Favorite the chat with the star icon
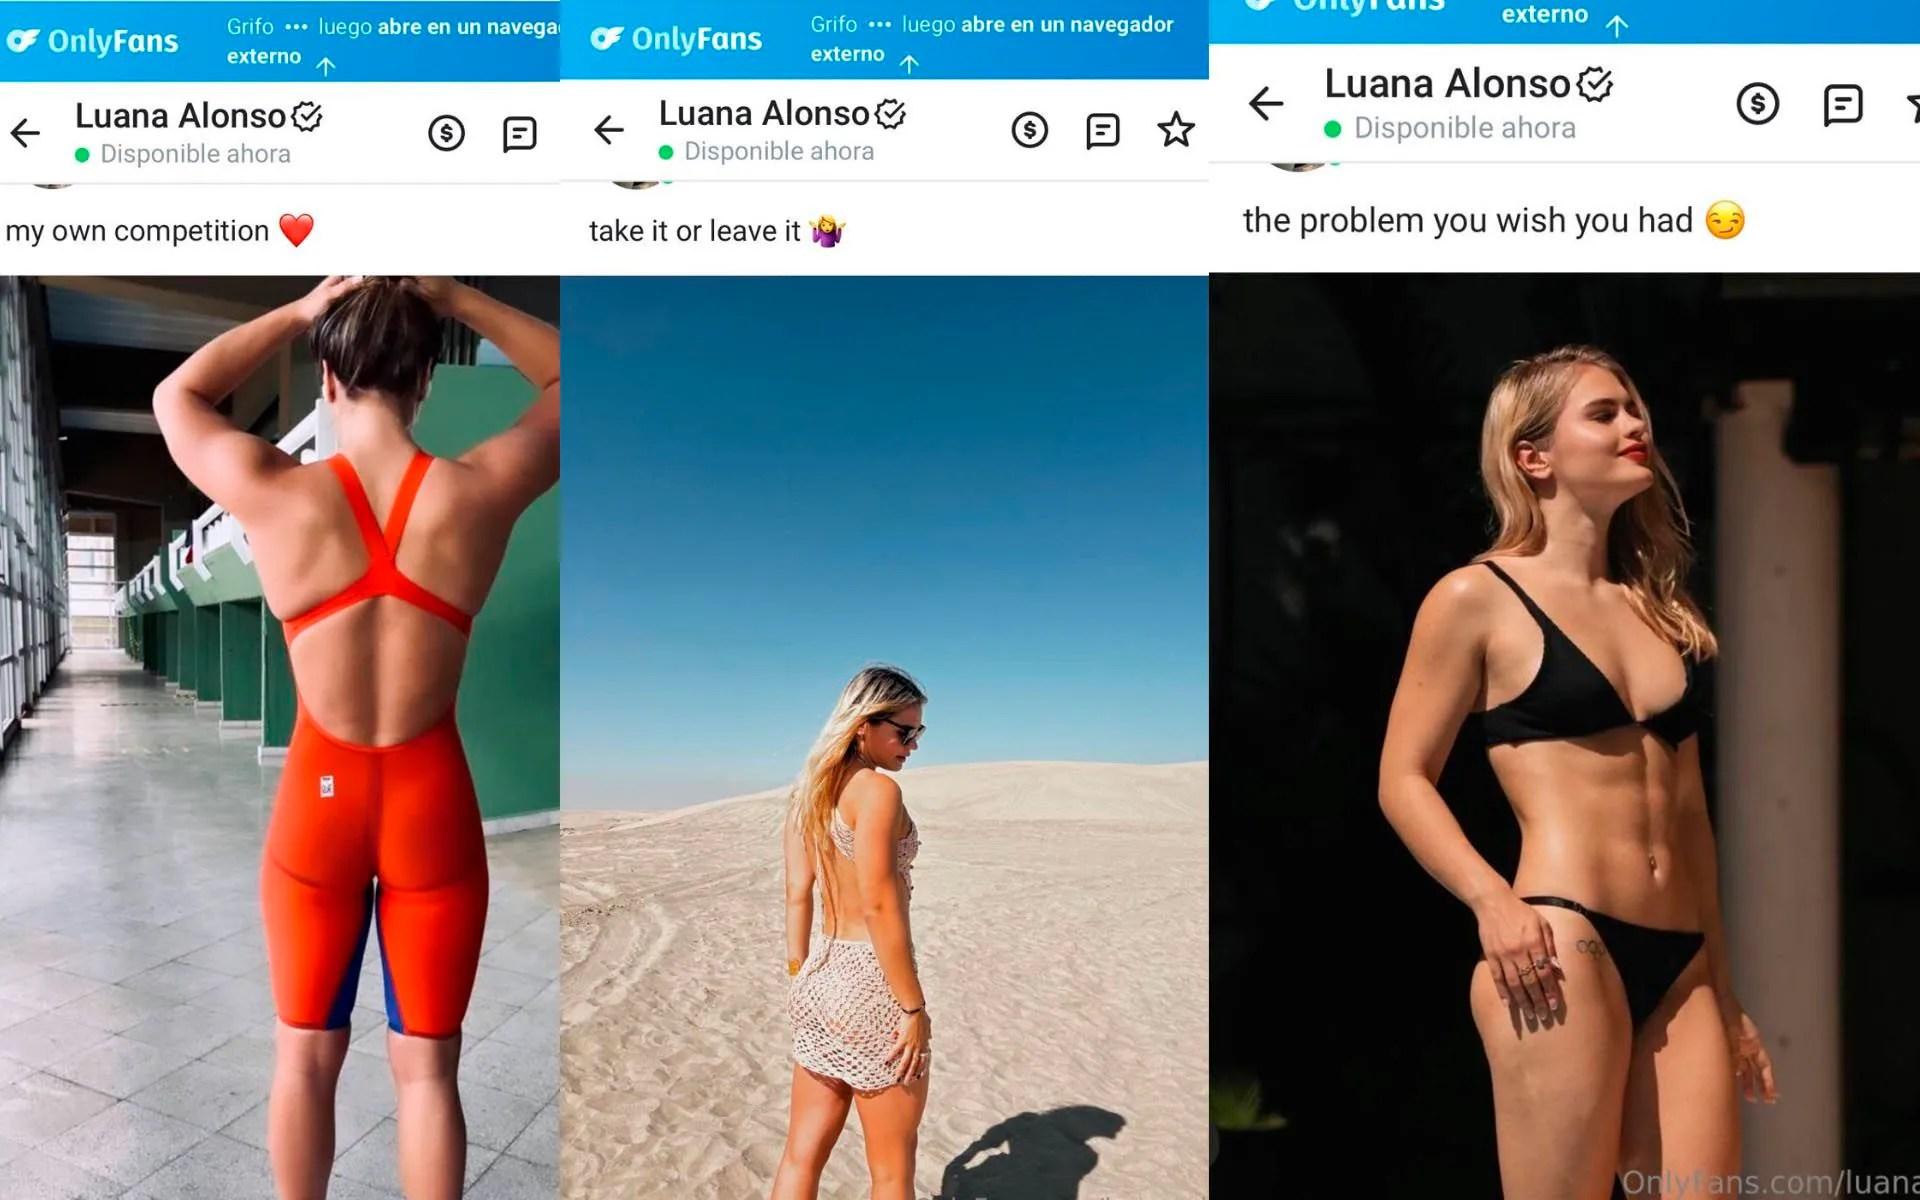The height and width of the screenshot is (1200, 1920). 1176,129
